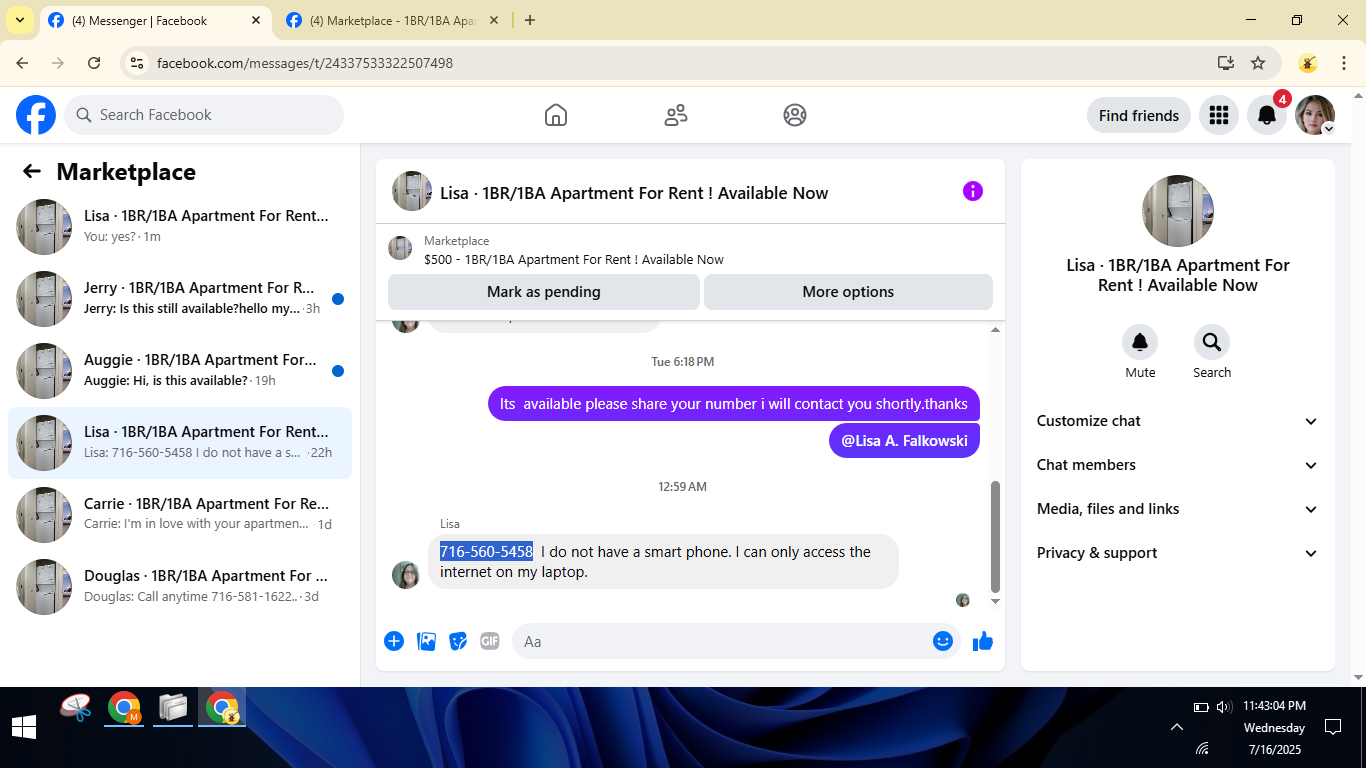Mute this conversation with the bell

tap(1140, 343)
